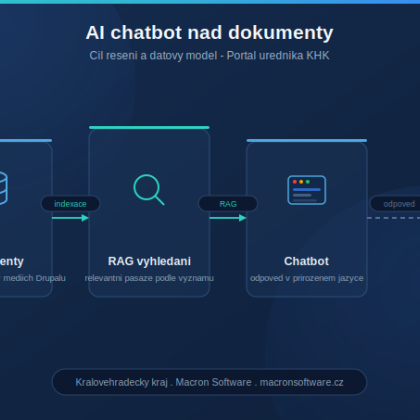Image resolution: width=420 pixels, height=420 pixels.
Task: Click the green arrow under indexace
Action: coord(70,218)
